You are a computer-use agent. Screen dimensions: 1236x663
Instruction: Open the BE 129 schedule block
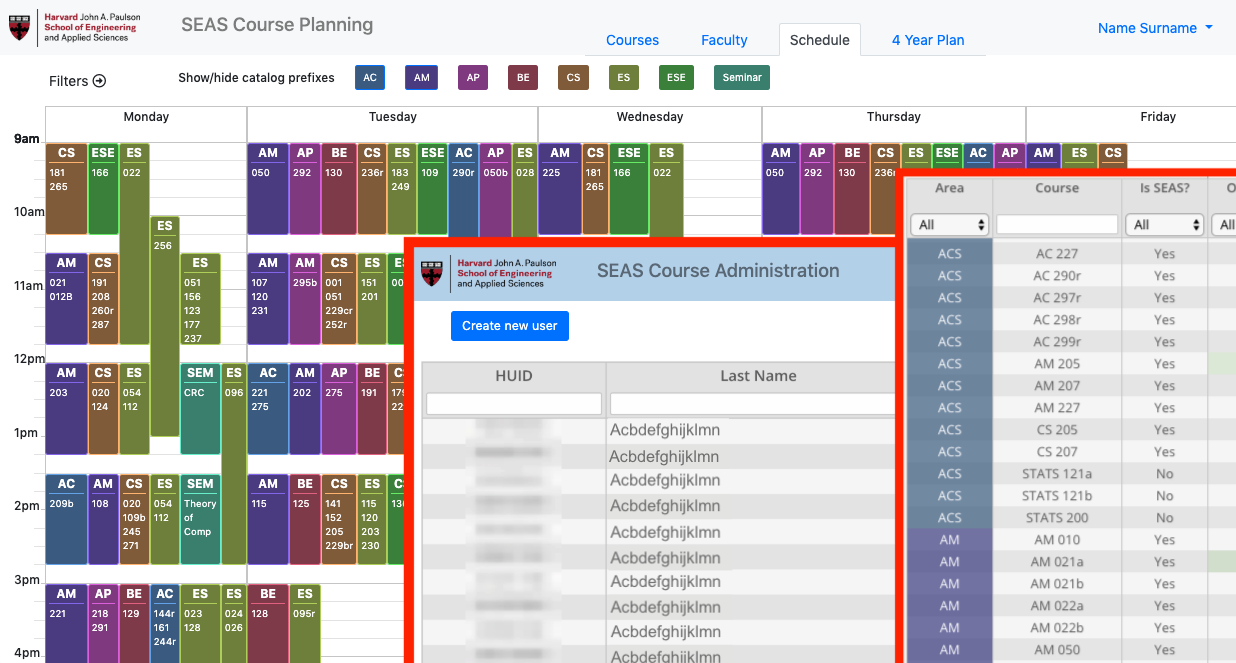(x=134, y=623)
